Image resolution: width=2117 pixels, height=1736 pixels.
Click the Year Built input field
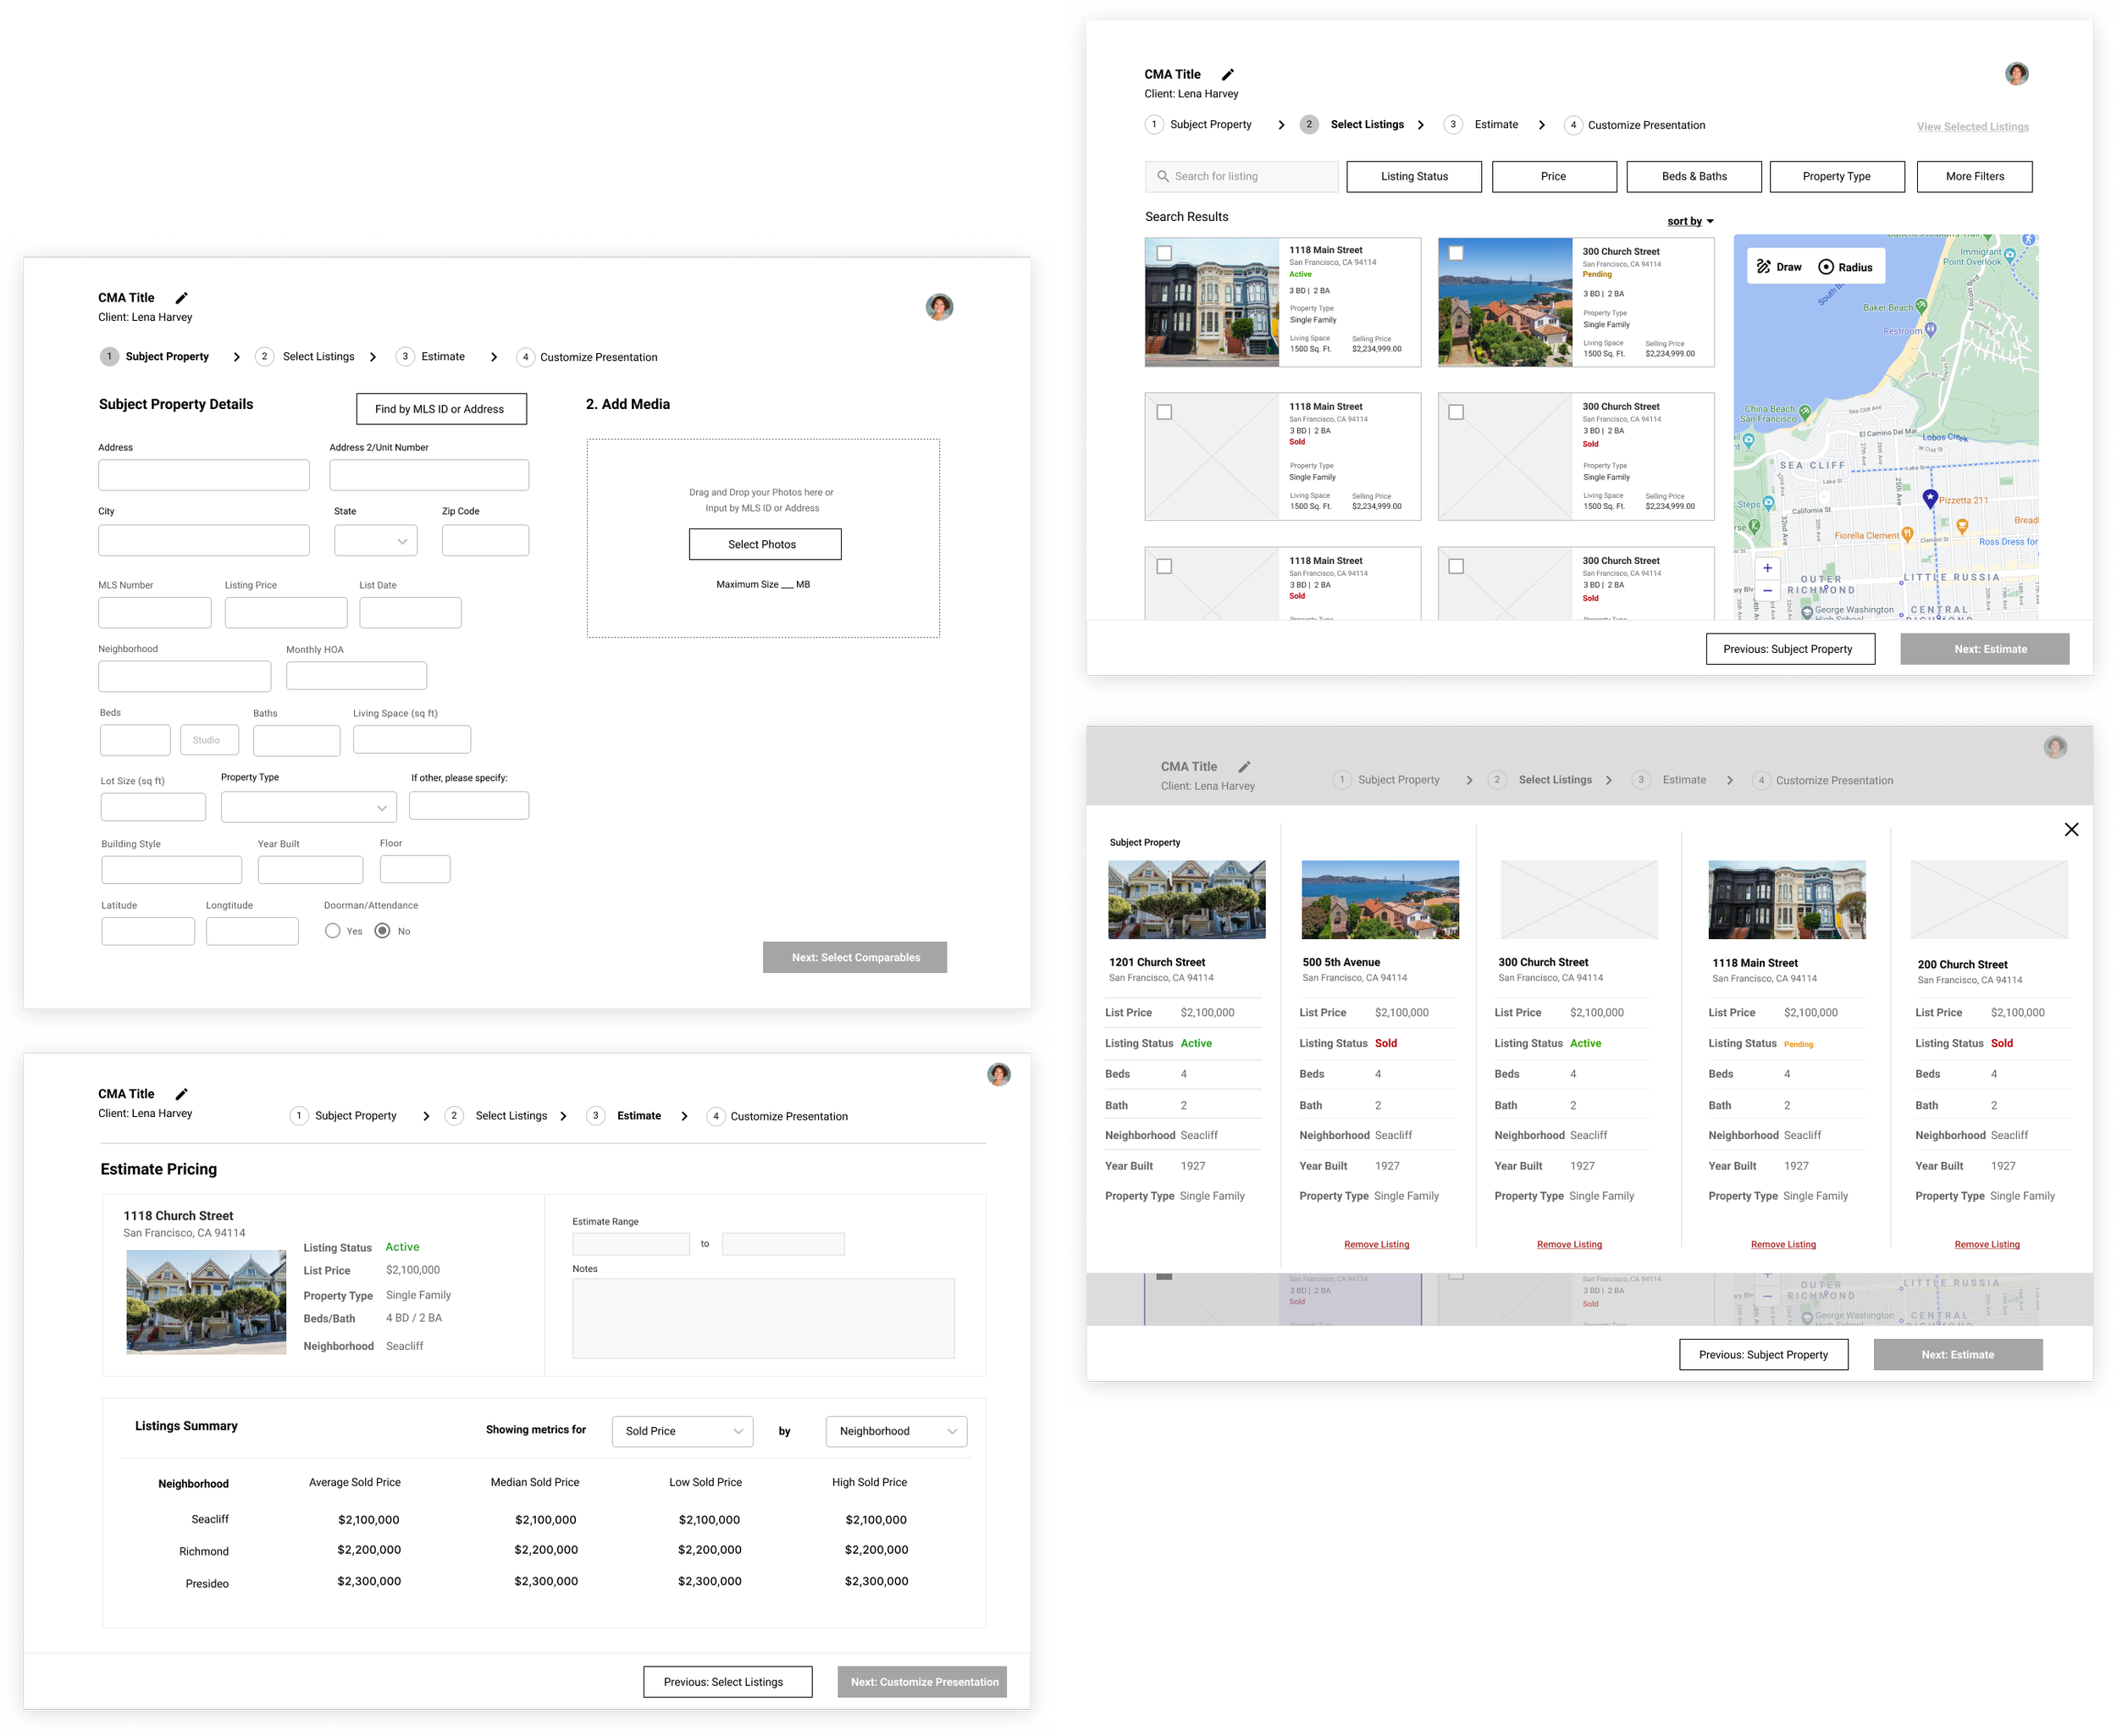tap(310, 870)
